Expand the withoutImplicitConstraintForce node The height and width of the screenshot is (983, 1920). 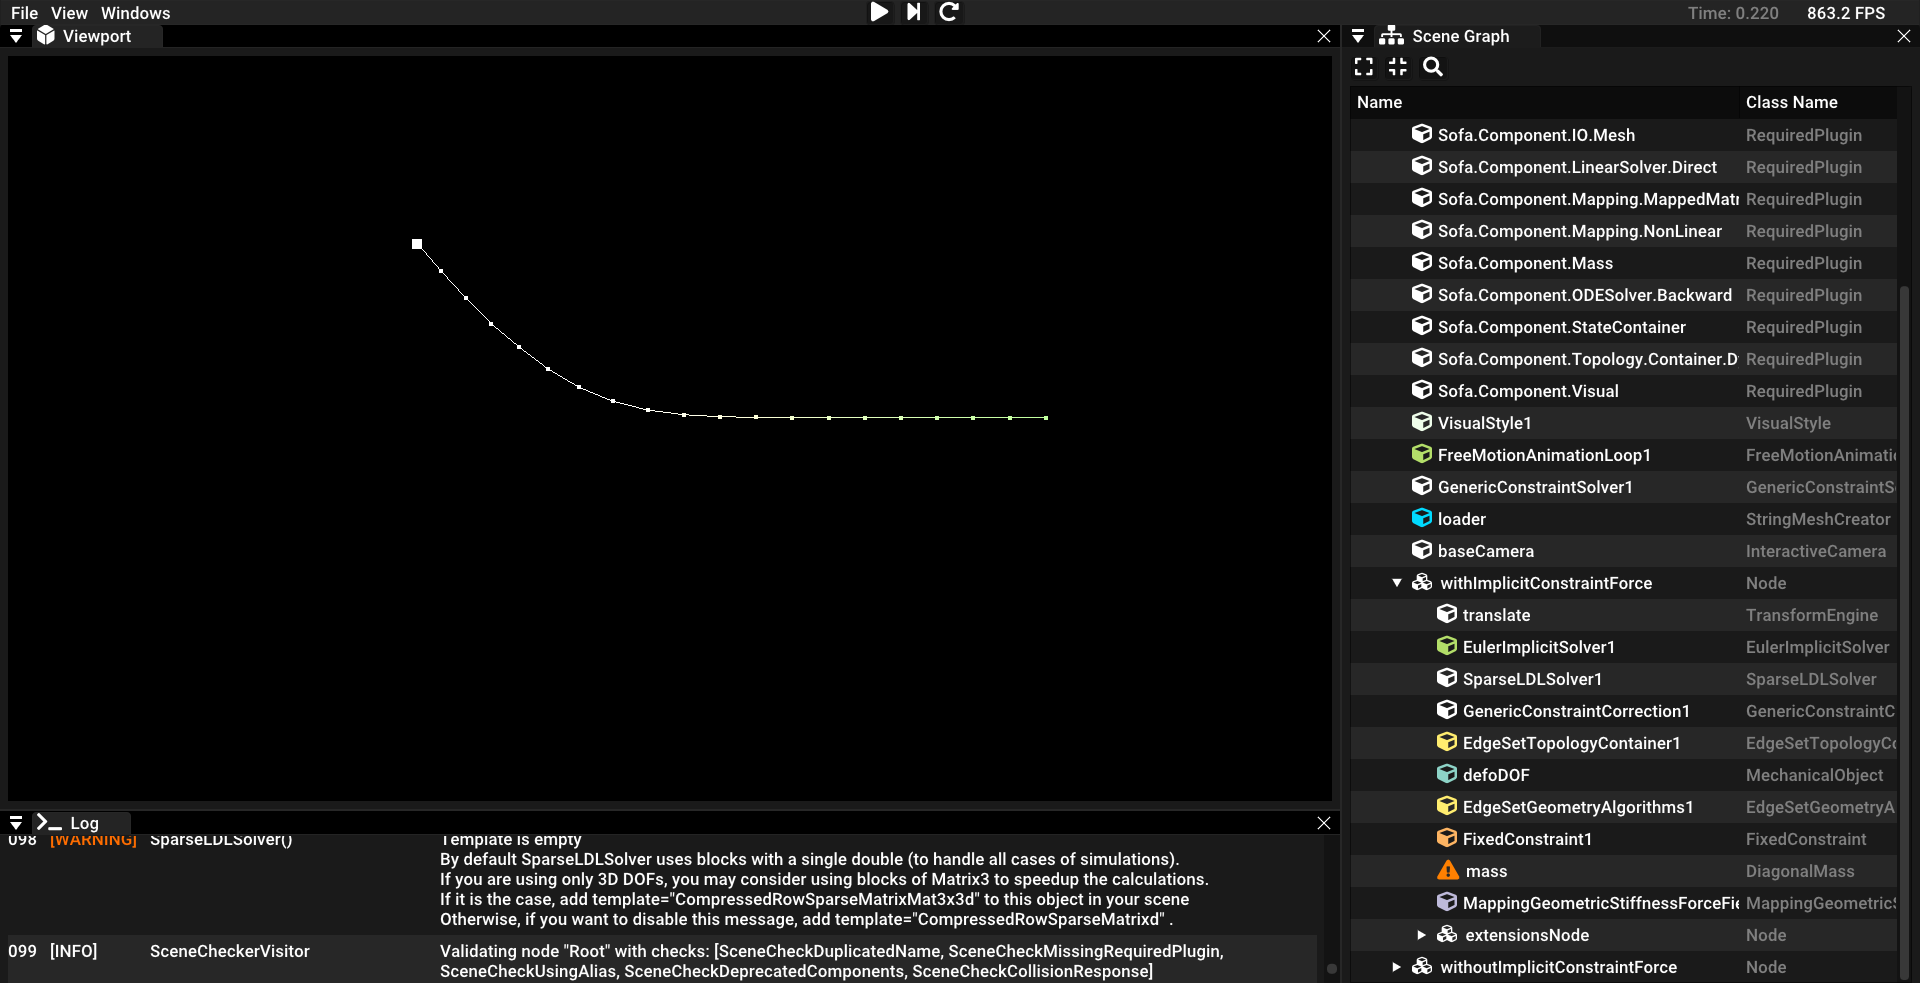point(1396,967)
